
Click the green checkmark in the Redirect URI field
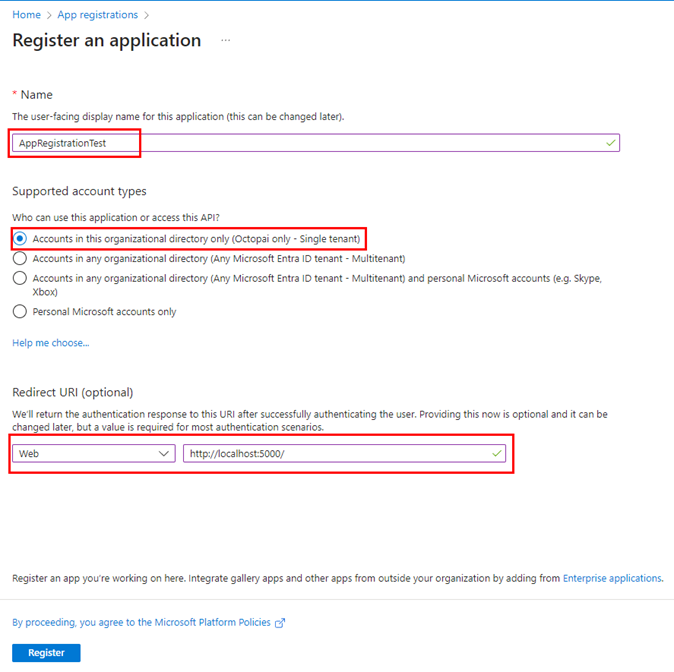coord(497,454)
